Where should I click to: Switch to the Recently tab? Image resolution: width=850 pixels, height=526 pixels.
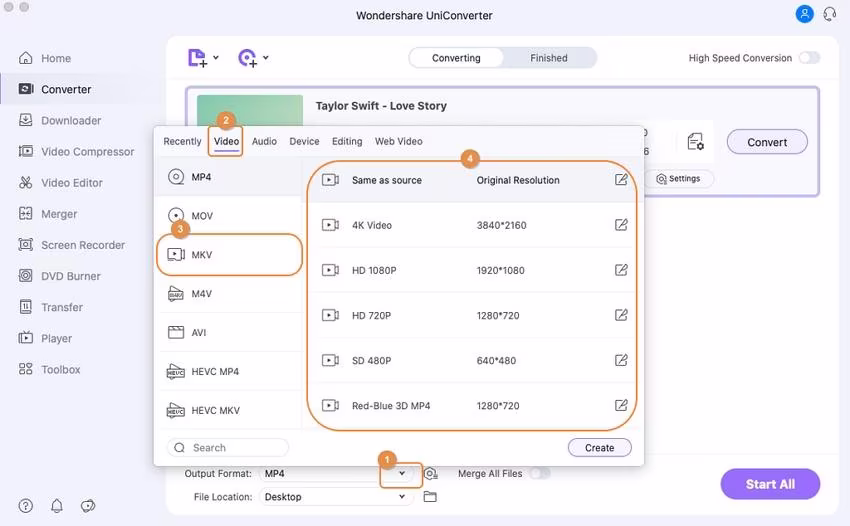[x=182, y=141]
